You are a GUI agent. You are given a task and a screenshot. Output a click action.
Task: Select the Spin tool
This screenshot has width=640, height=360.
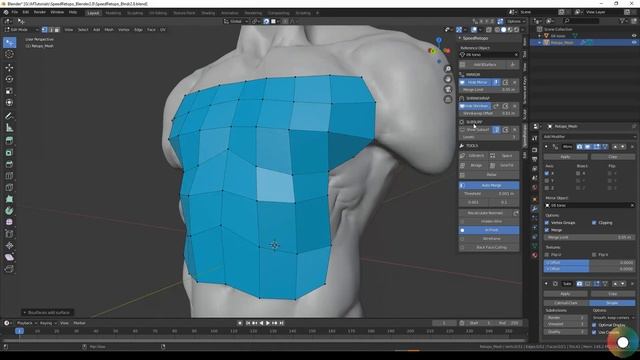click(9, 211)
